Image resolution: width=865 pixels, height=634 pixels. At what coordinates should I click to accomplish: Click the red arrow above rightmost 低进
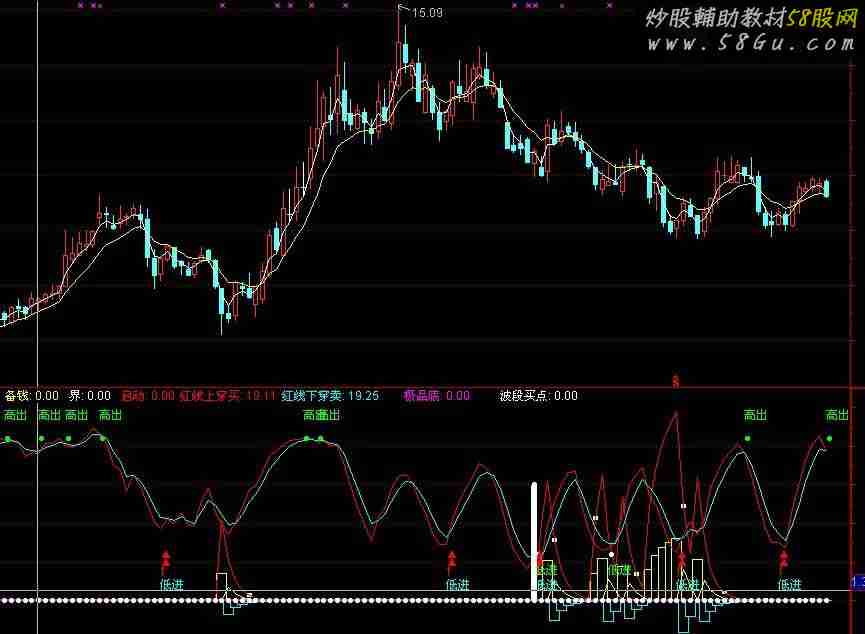(784, 558)
